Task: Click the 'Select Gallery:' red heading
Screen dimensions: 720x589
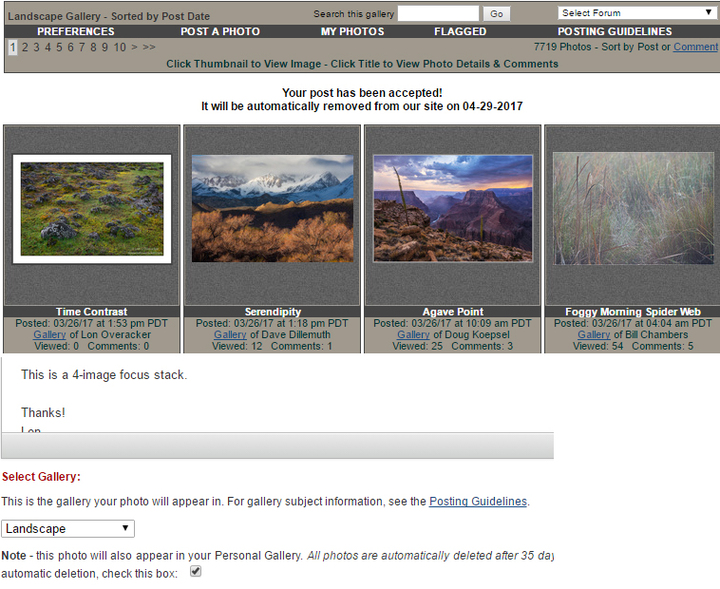Action: 41,477
